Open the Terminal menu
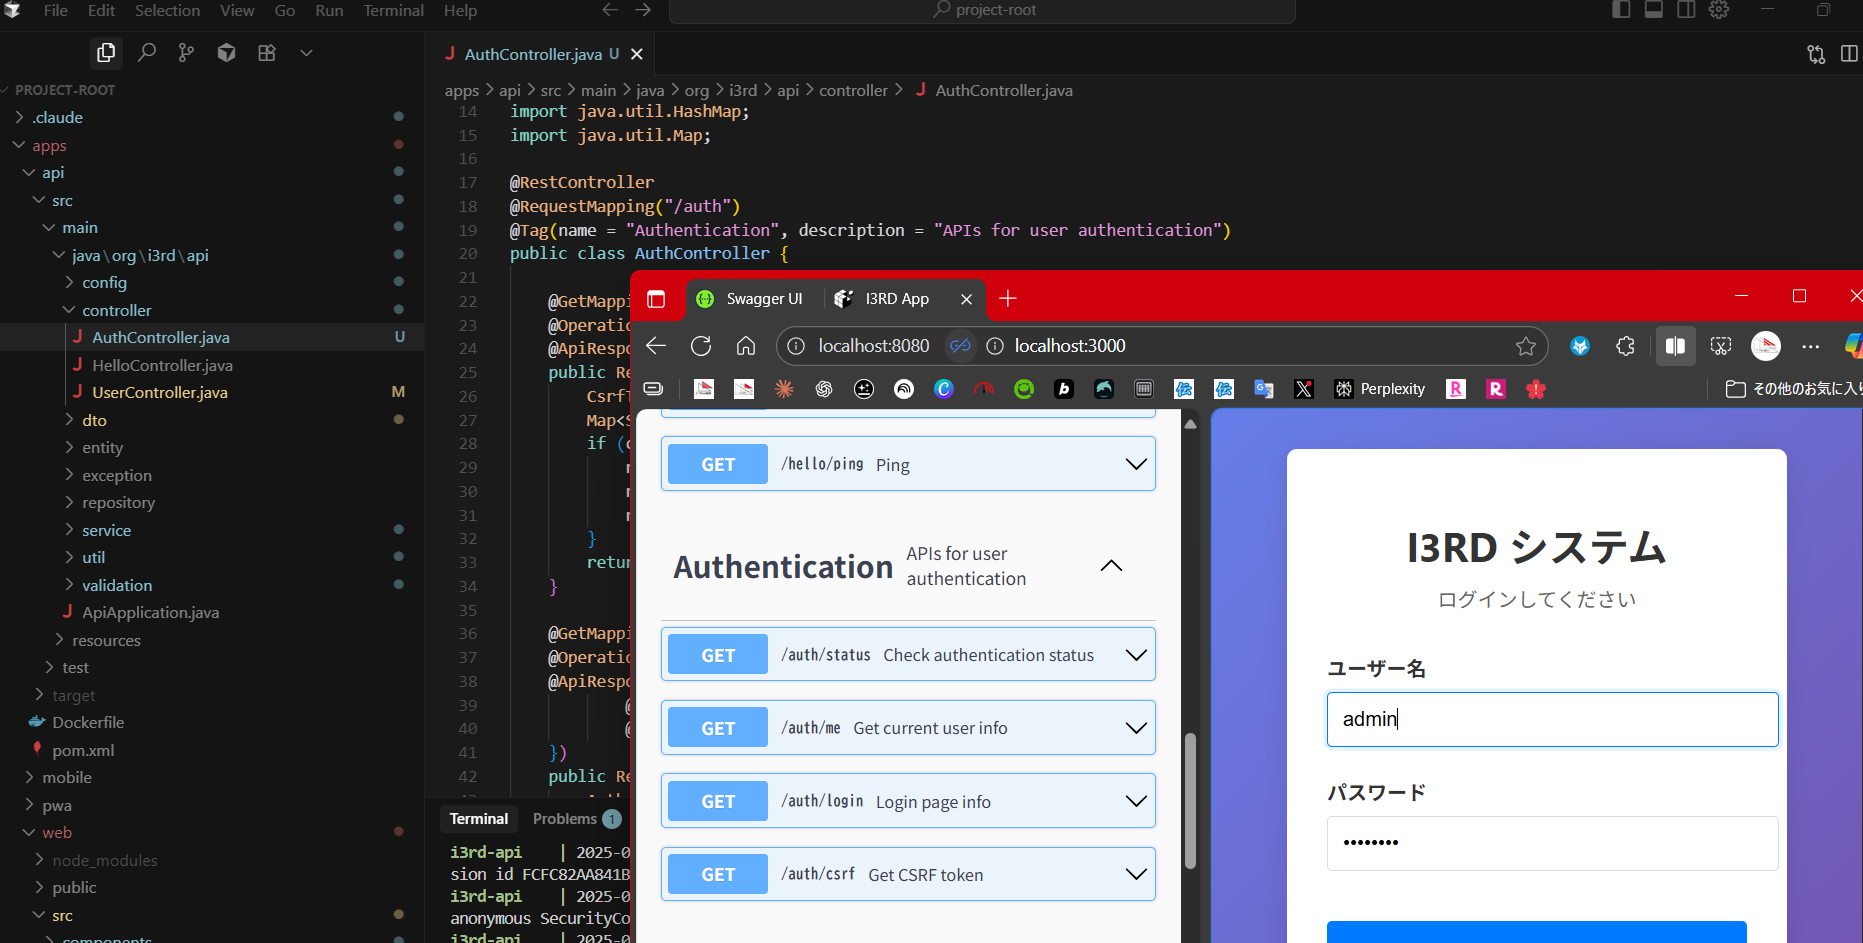This screenshot has height=943, width=1863. point(393,10)
